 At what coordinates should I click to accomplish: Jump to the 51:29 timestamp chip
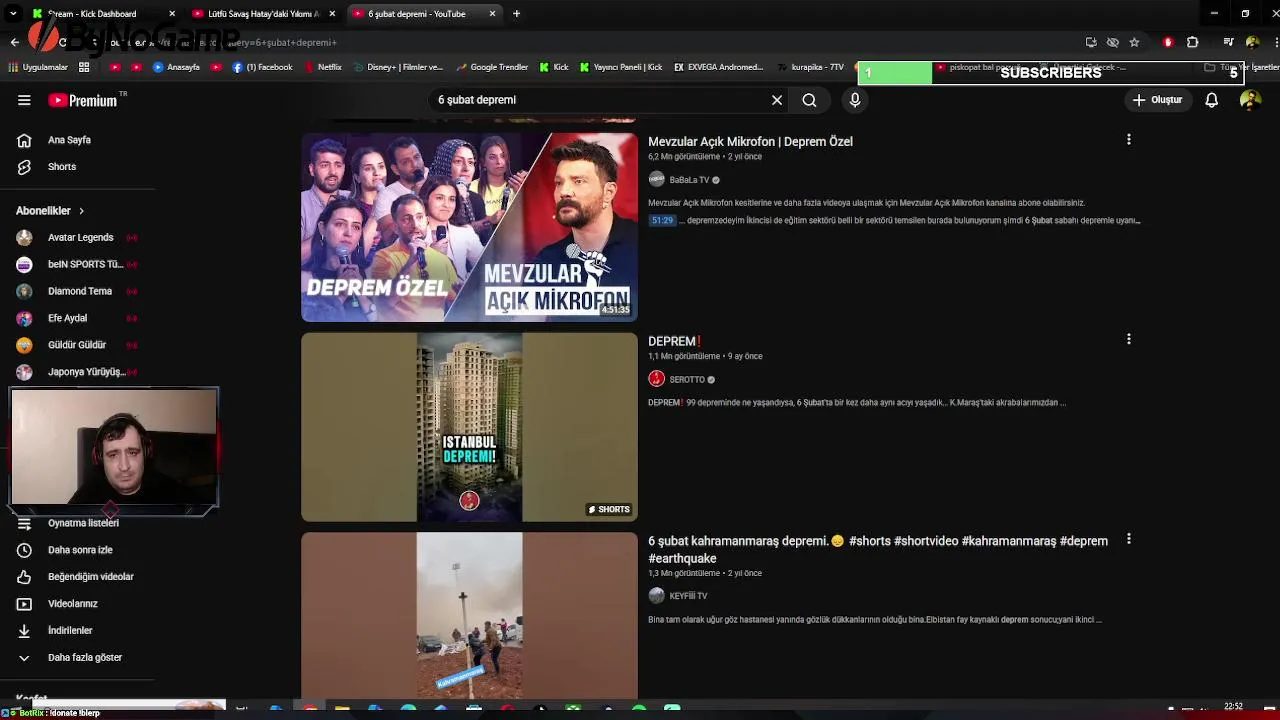662,220
